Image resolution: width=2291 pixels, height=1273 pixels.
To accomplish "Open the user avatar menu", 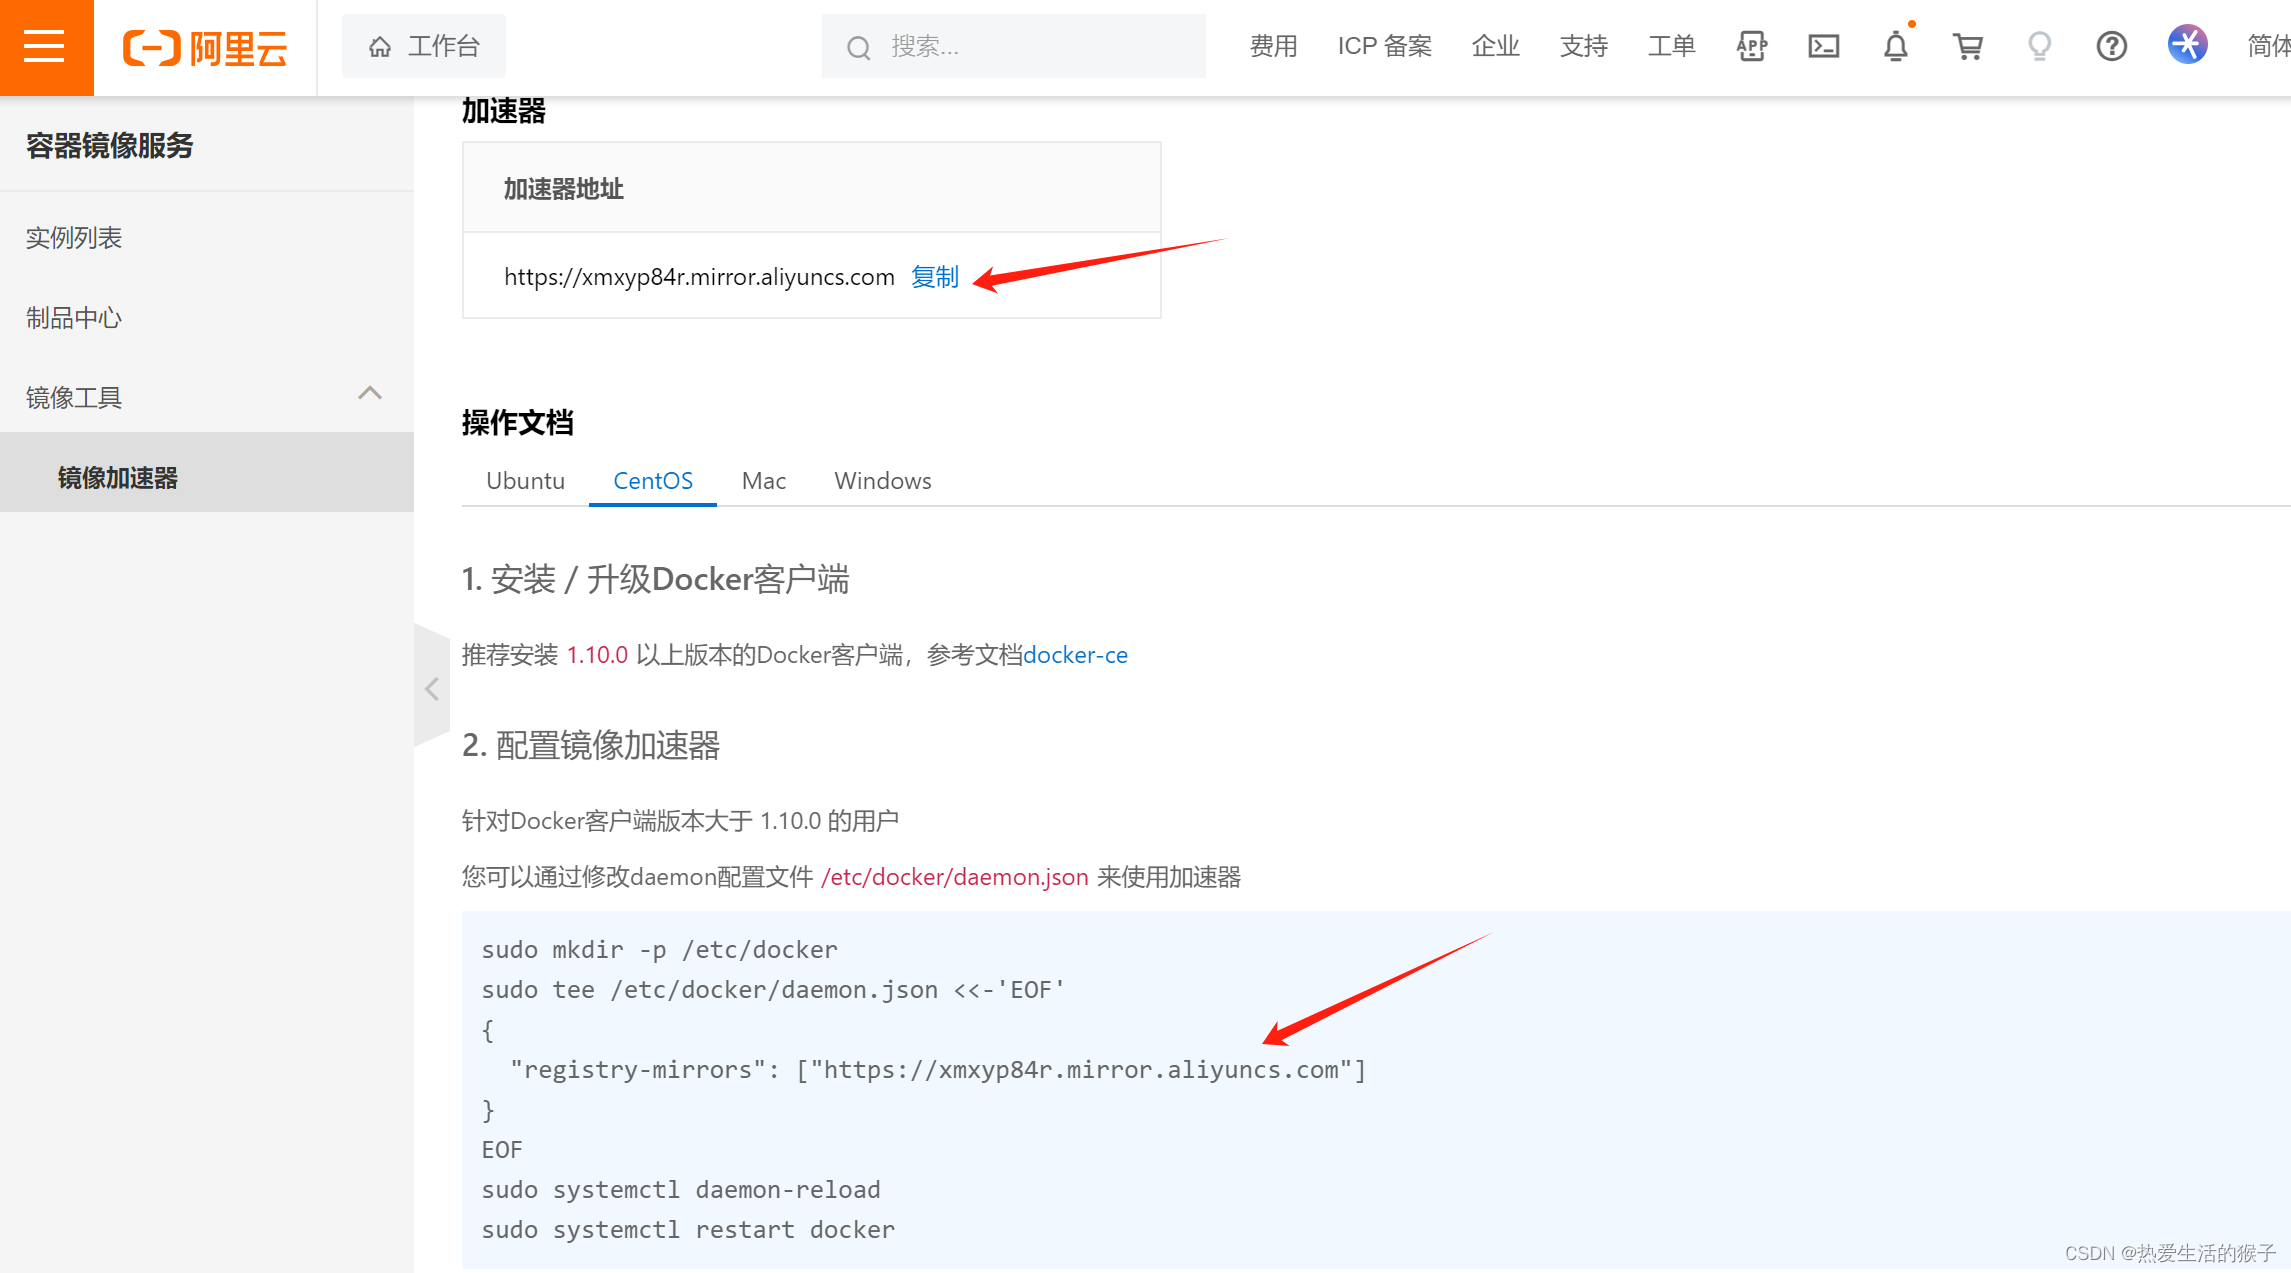I will tap(2187, 45).
